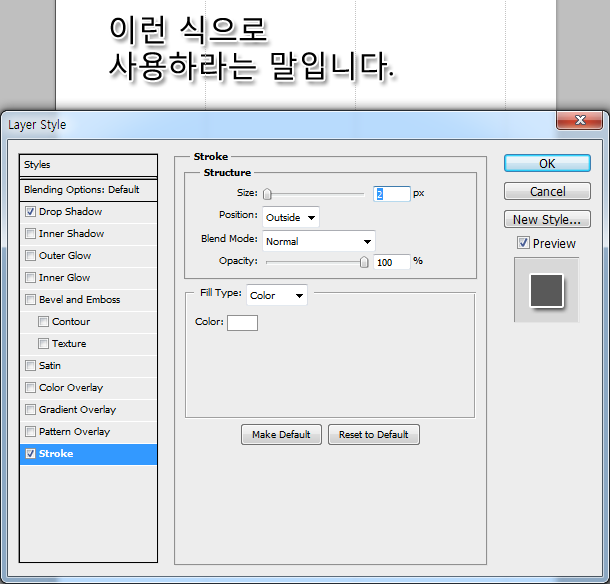Uncheck the Drop Shadow checkbox
This screenshot has height=584, width=610.
pos(30,212)
